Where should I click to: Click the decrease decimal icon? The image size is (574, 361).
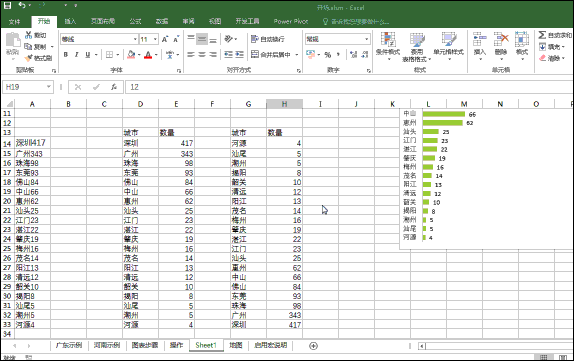[x=365, y=55]
